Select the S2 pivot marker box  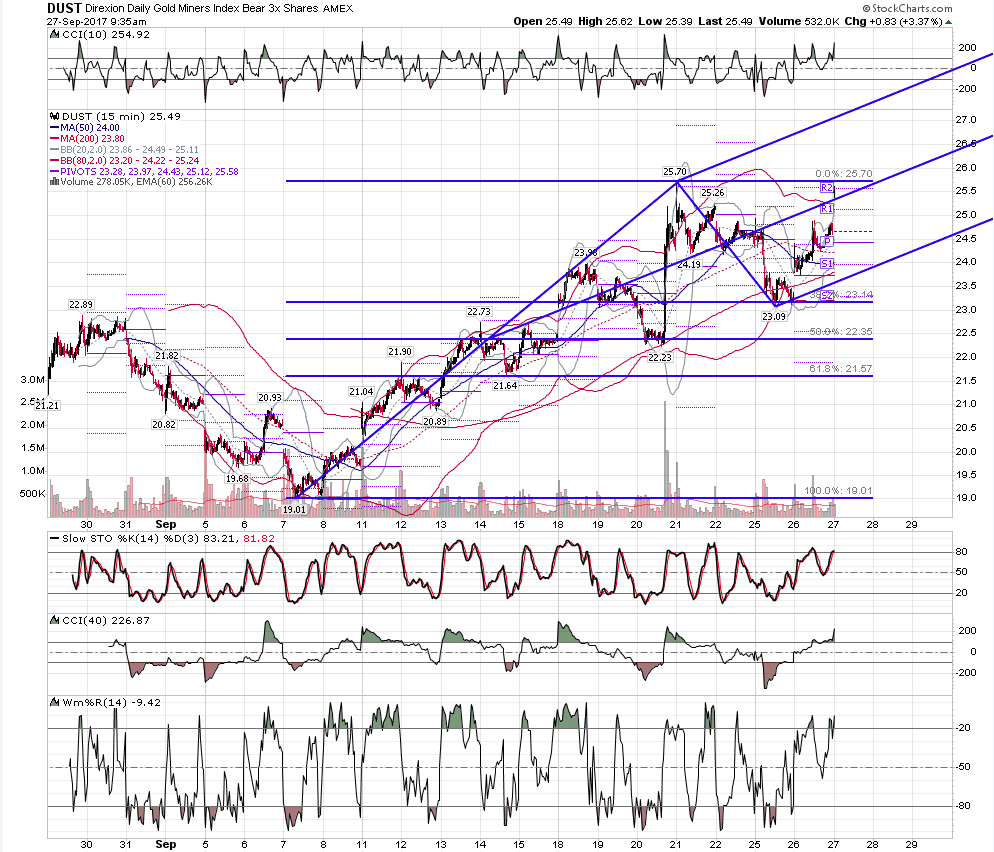[827, 295]
